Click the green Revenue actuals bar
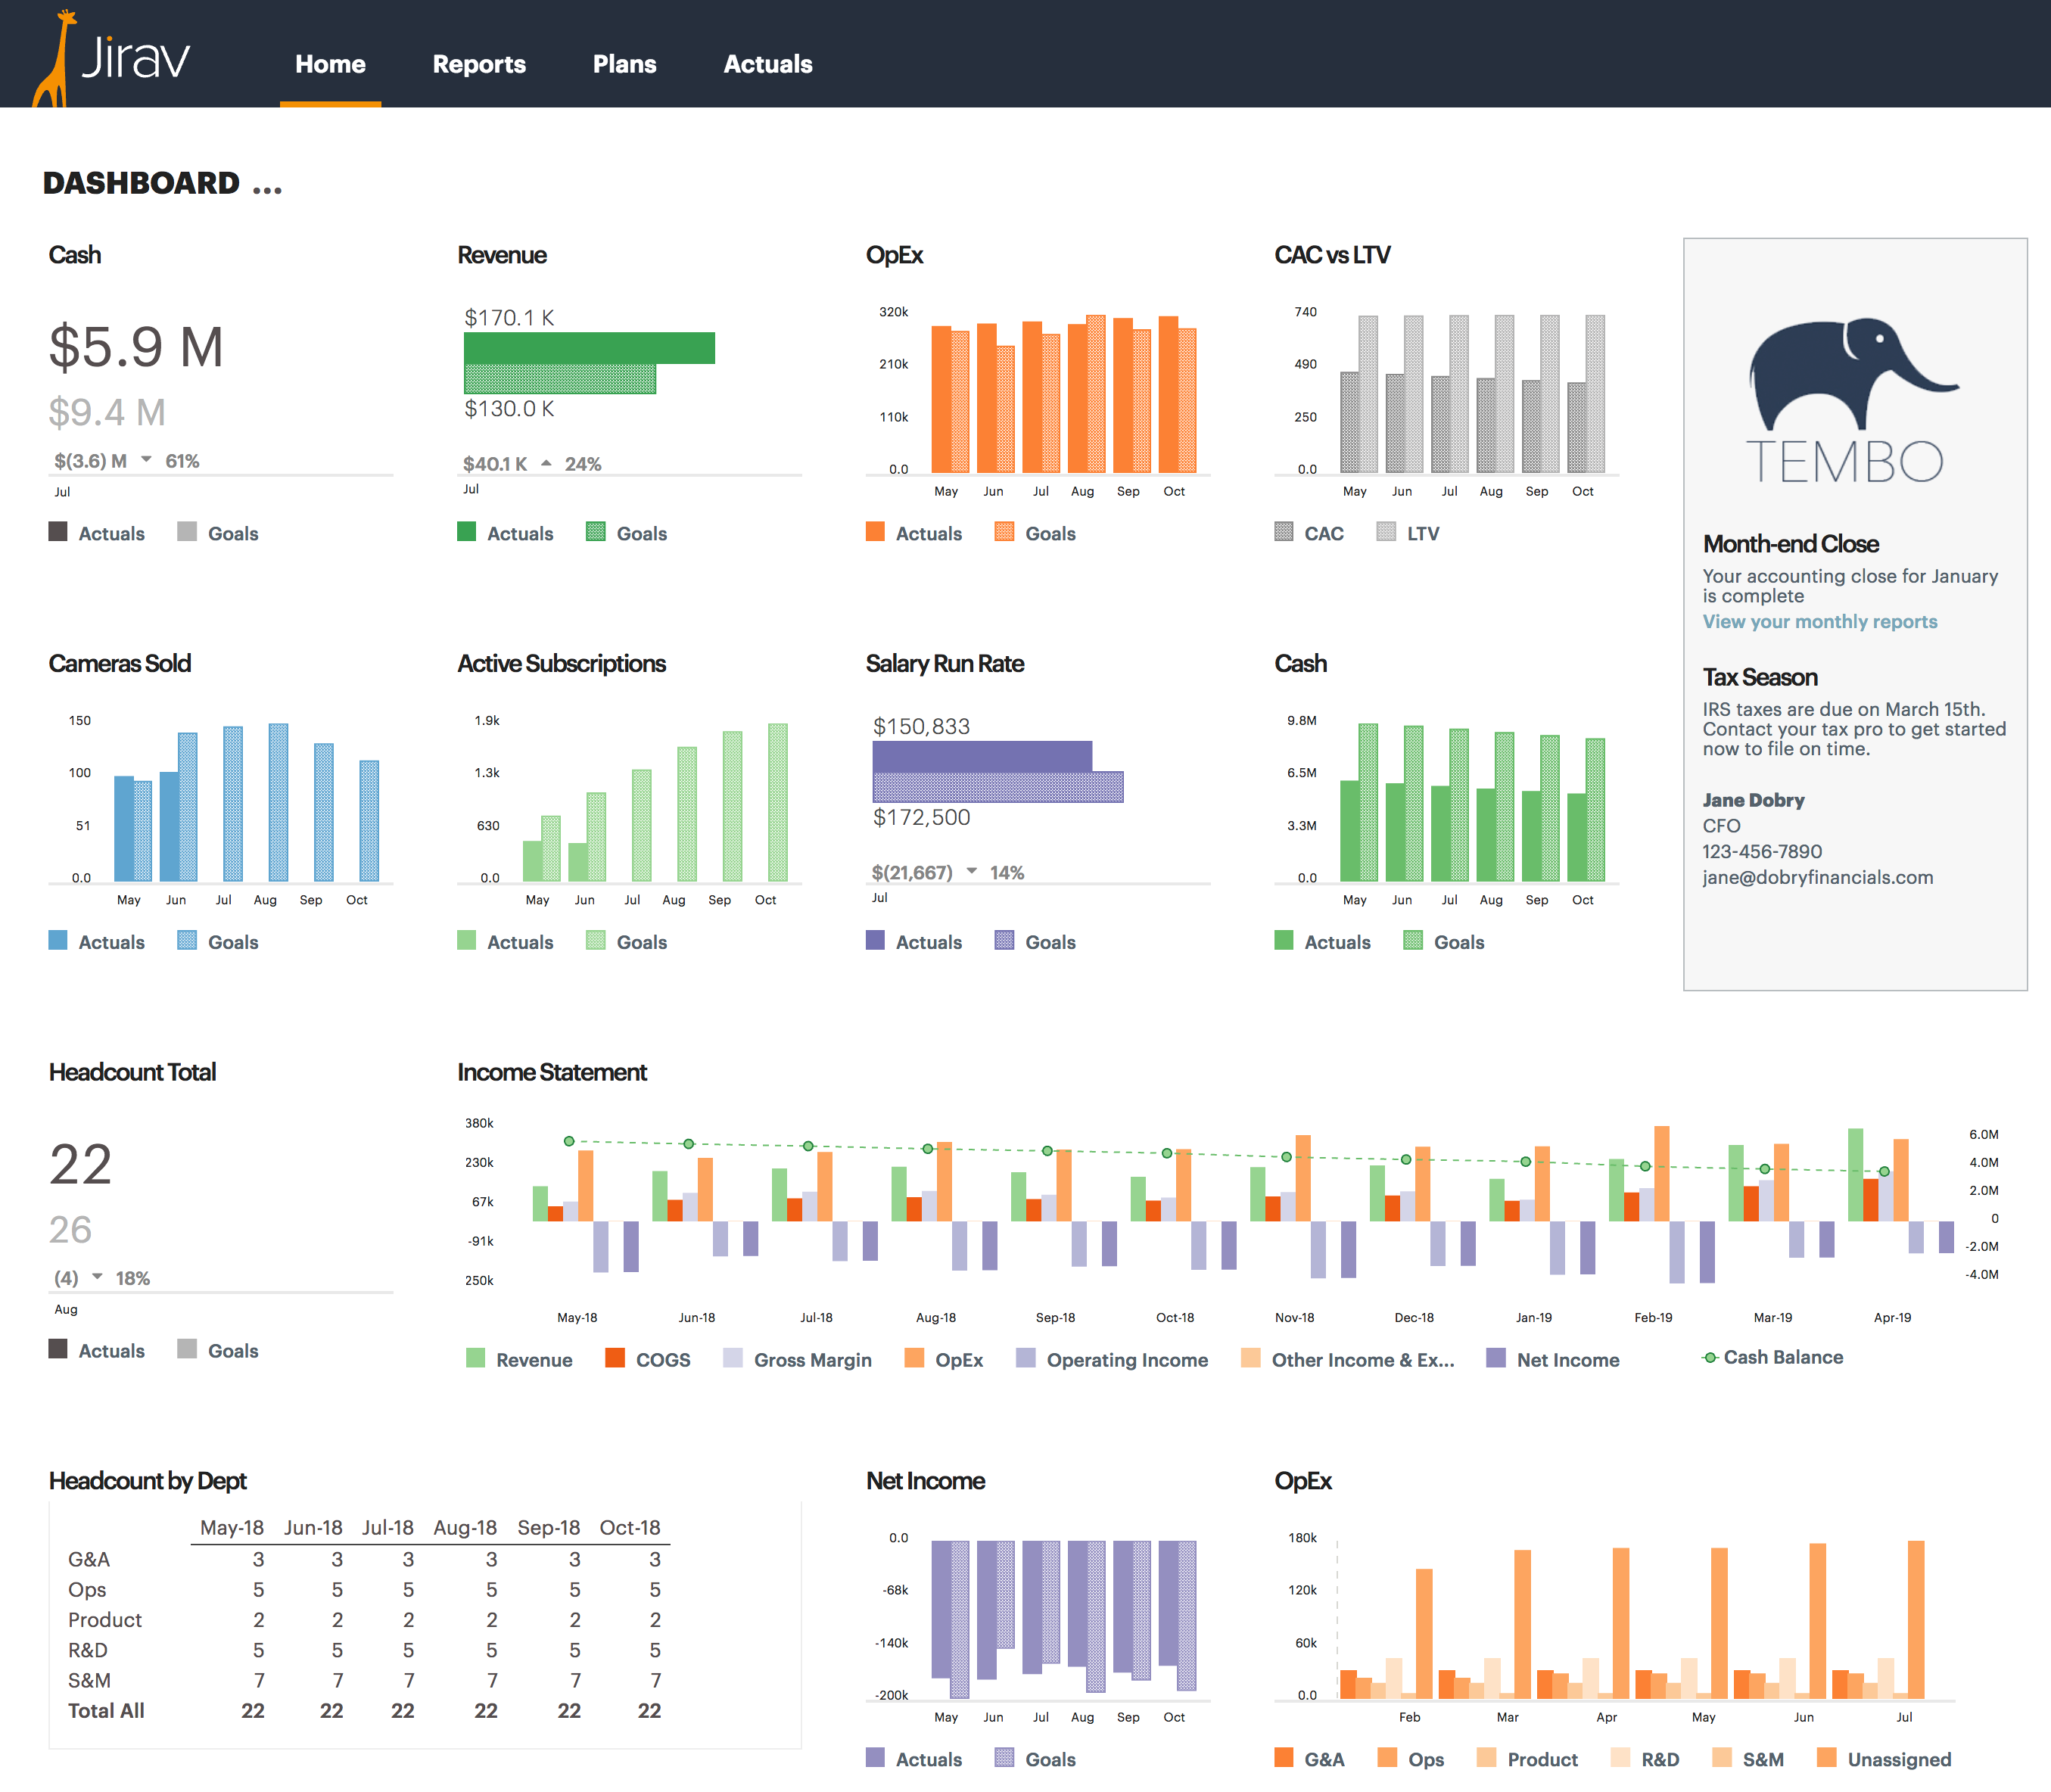The width and height of the screenshot is (2051, 1792). (589, 347)
